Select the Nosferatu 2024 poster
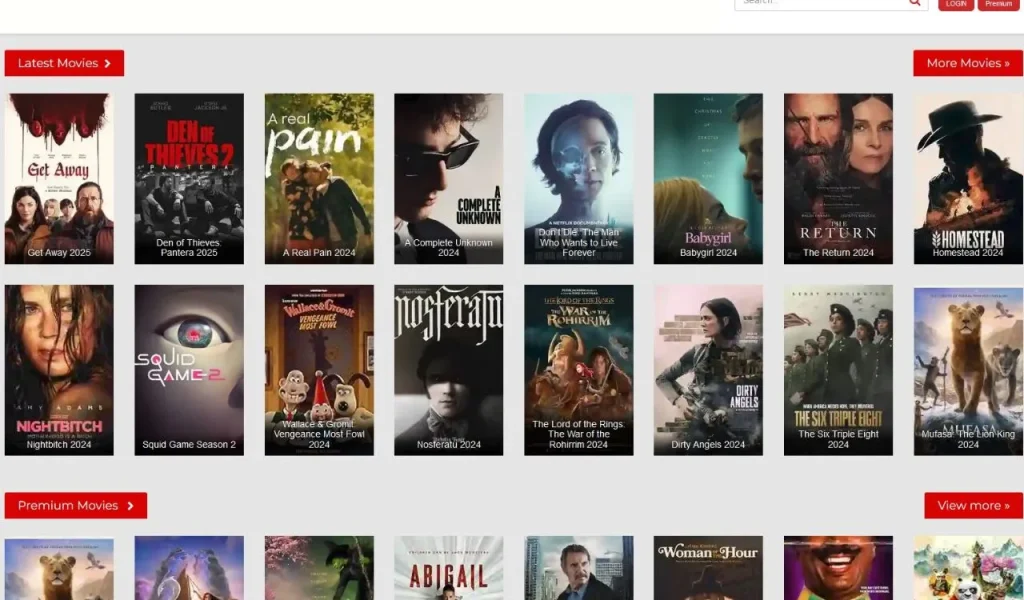 pyautogui.click(x=449, y=370)
